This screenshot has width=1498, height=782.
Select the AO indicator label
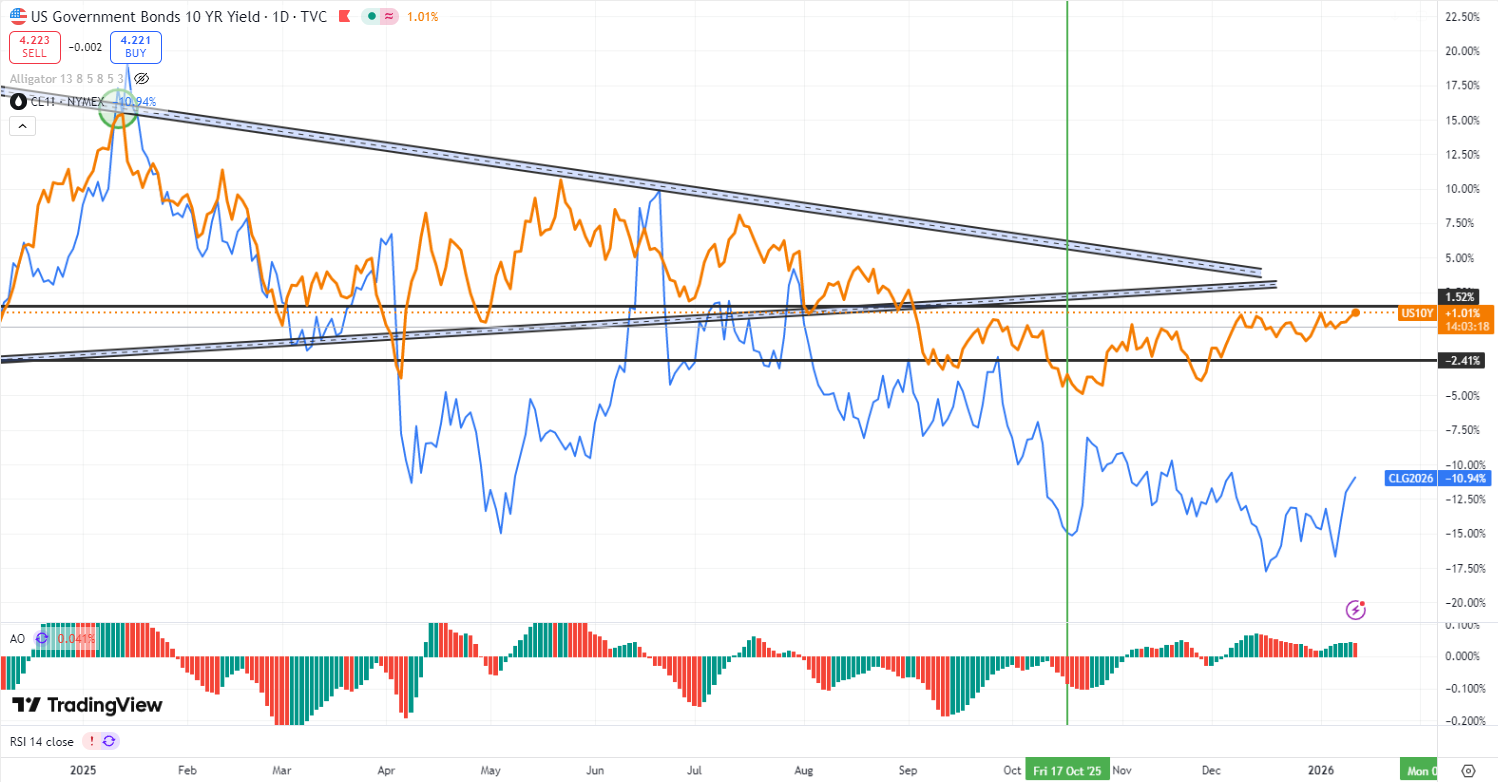17,638
